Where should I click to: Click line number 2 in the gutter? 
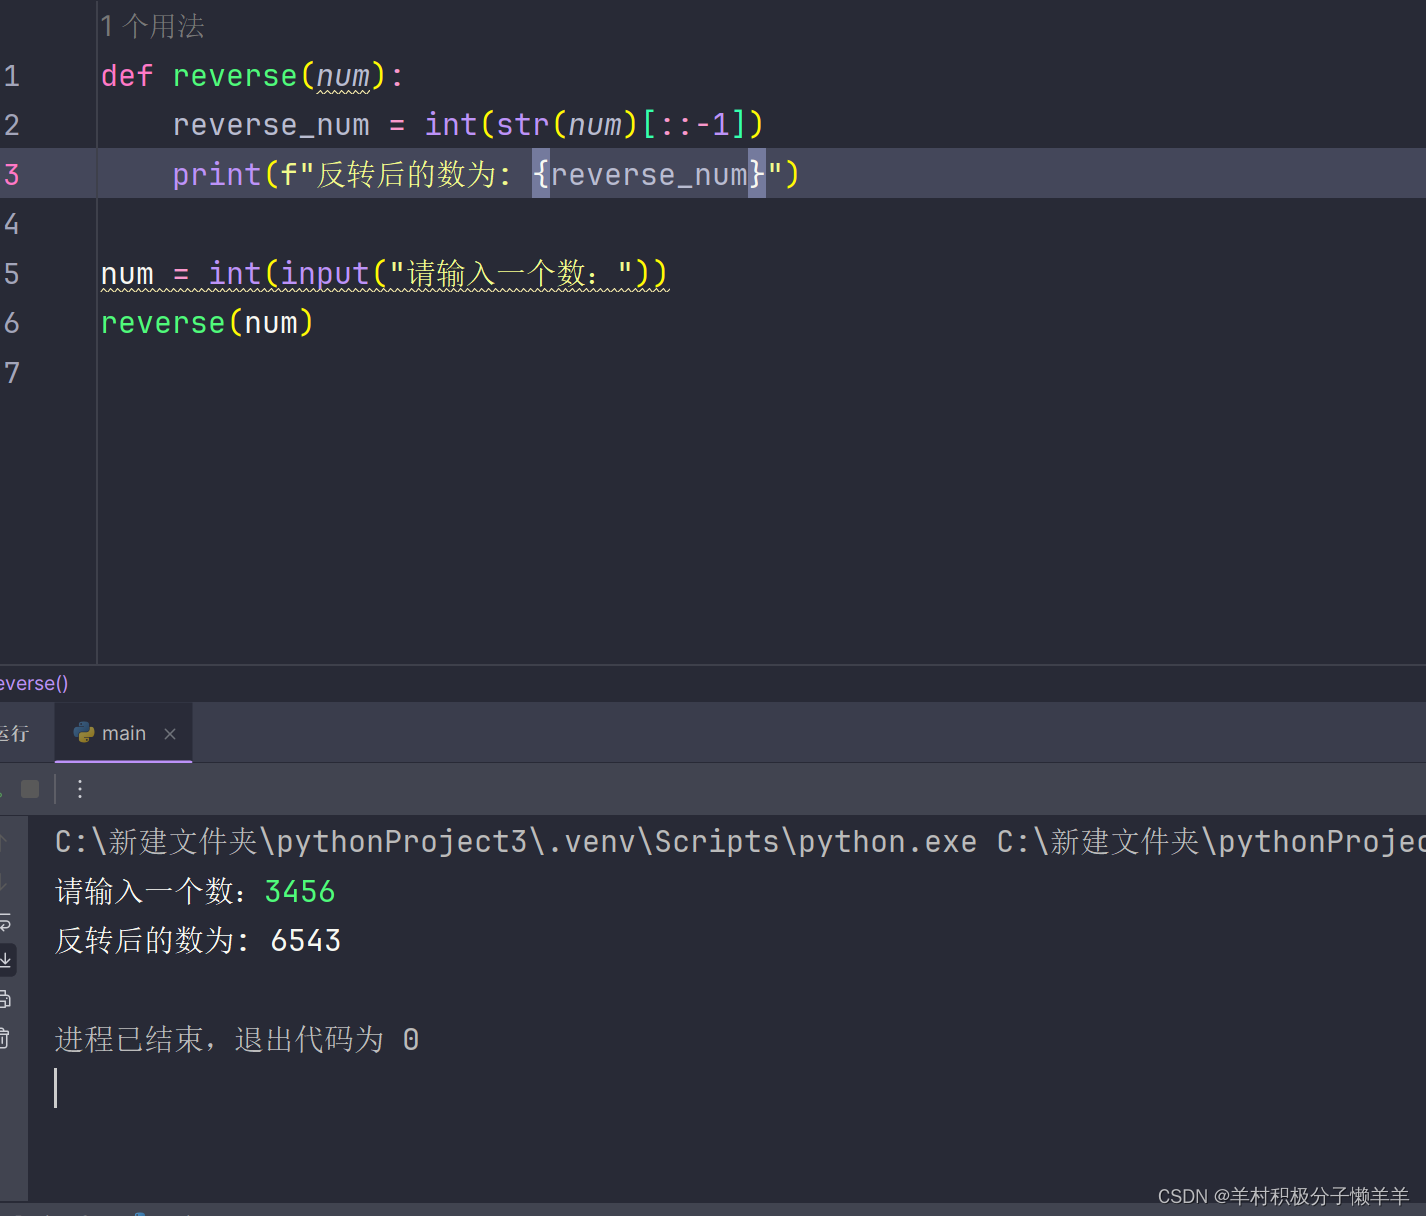(12, 125)
